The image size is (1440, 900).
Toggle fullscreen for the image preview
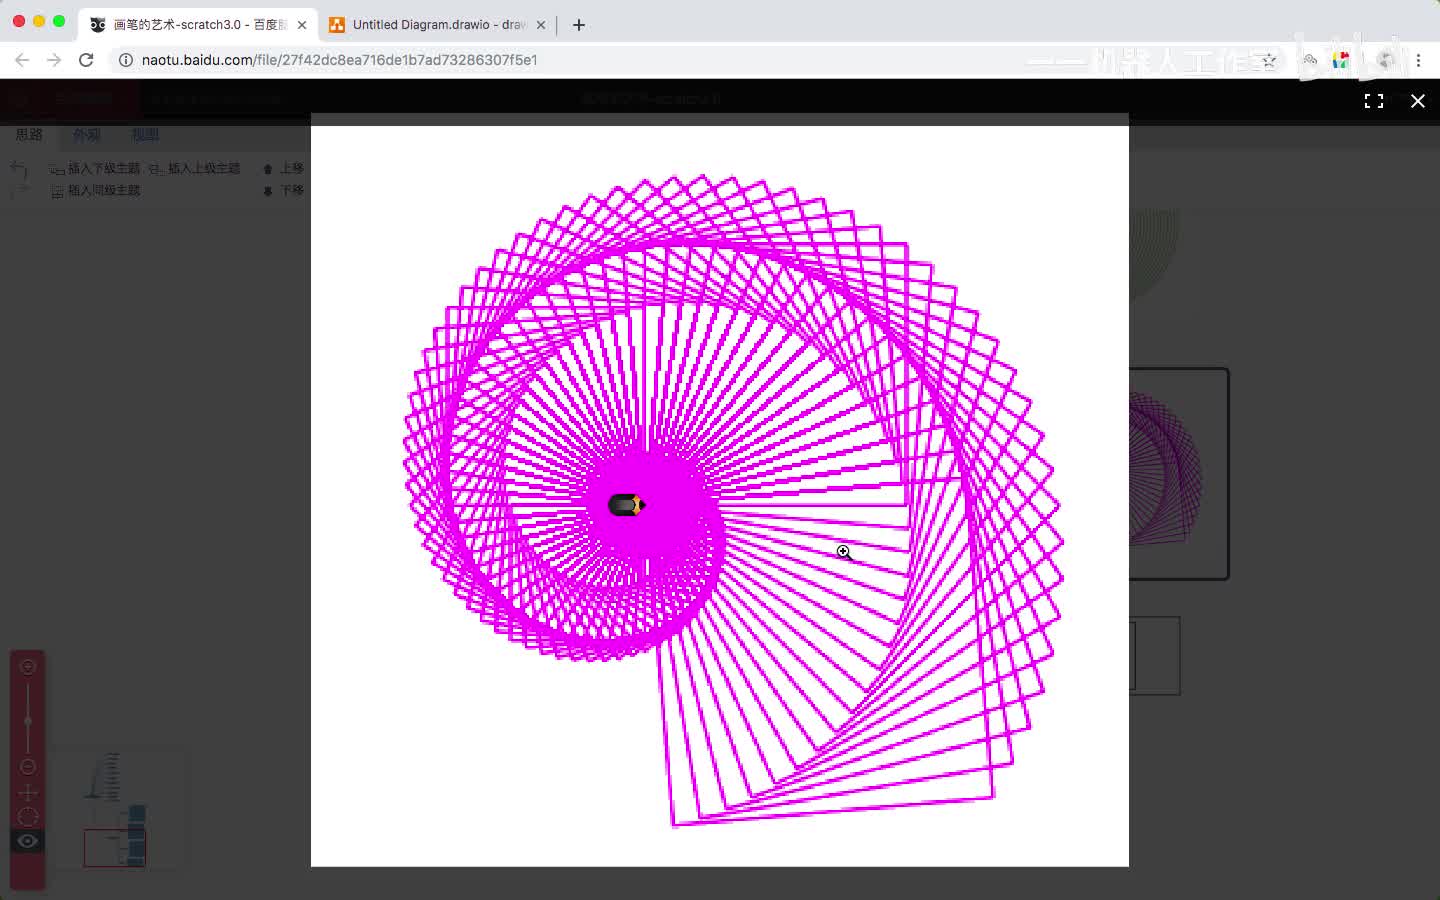pos(1374,101)
